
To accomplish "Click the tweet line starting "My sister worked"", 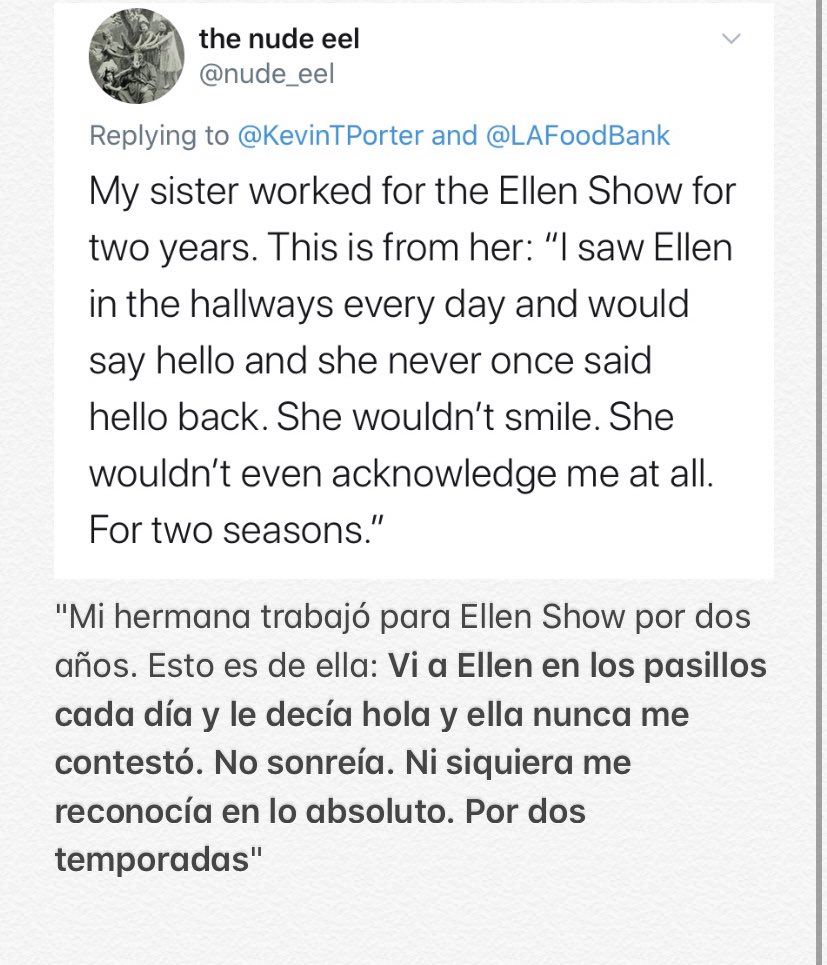I will click(x=412, y=190).
